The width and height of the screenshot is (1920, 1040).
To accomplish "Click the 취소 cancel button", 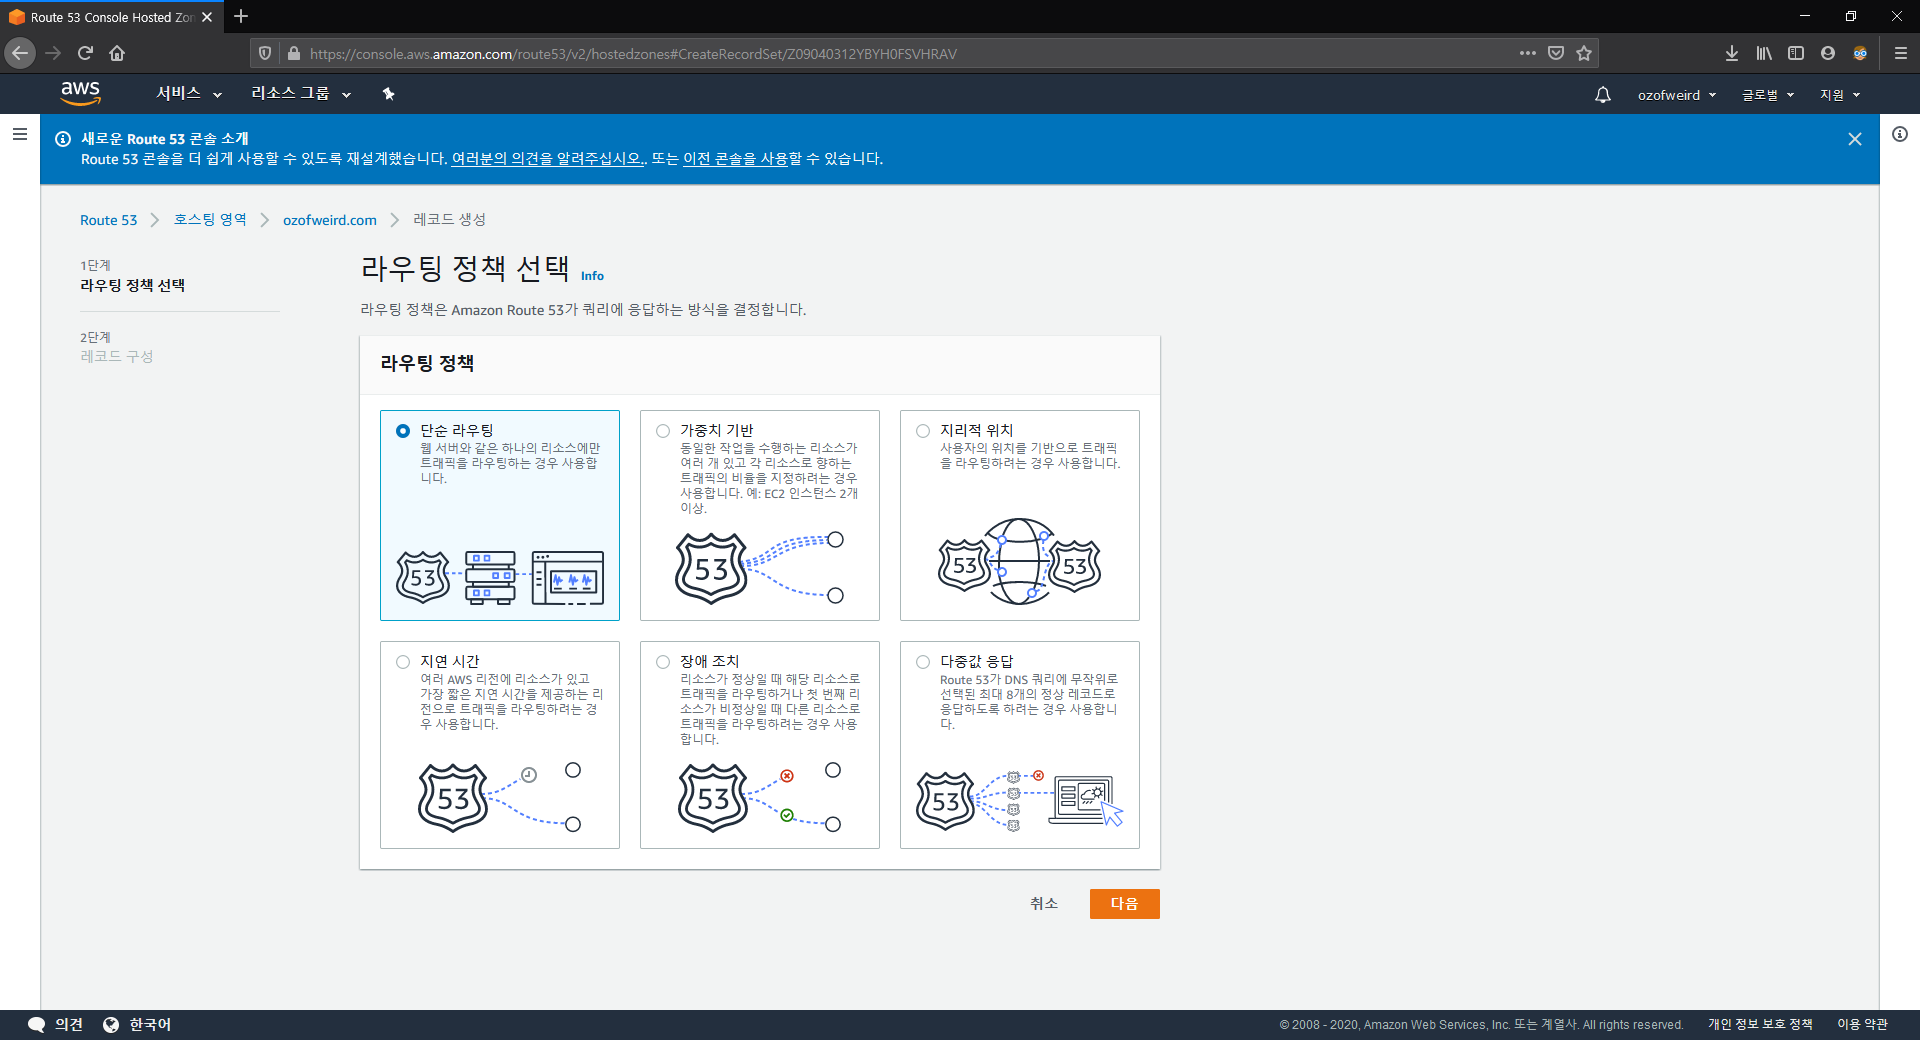I will point(1044,904).
